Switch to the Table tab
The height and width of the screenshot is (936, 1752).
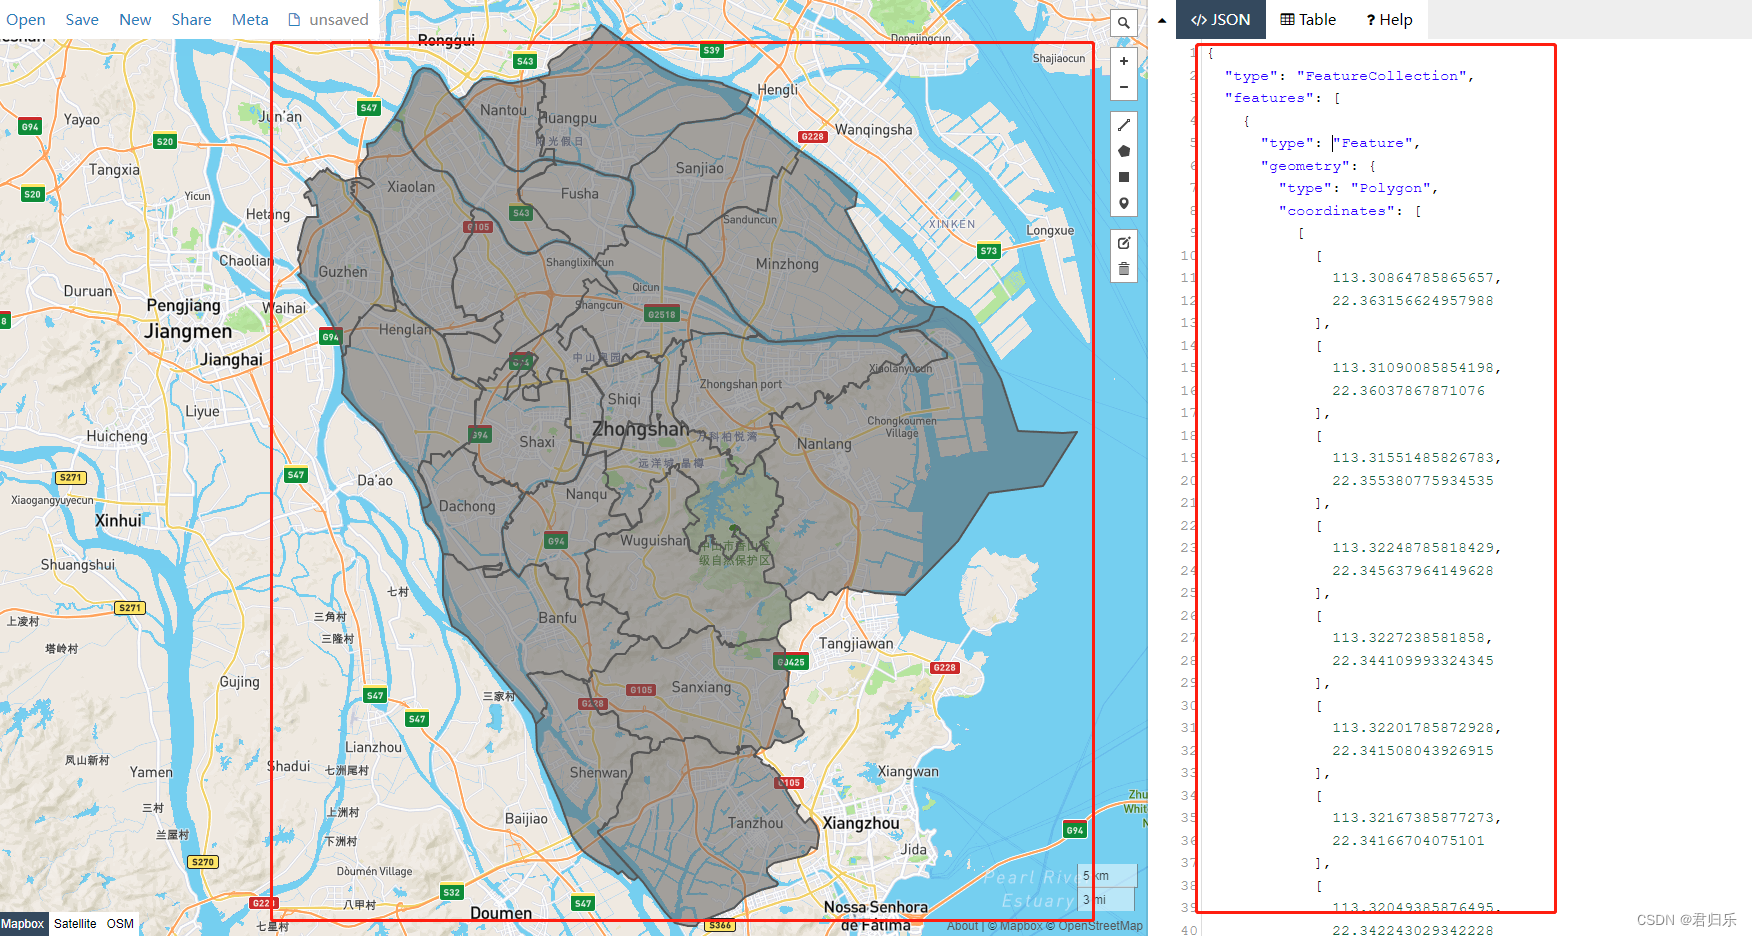[x=1308, y=20]
